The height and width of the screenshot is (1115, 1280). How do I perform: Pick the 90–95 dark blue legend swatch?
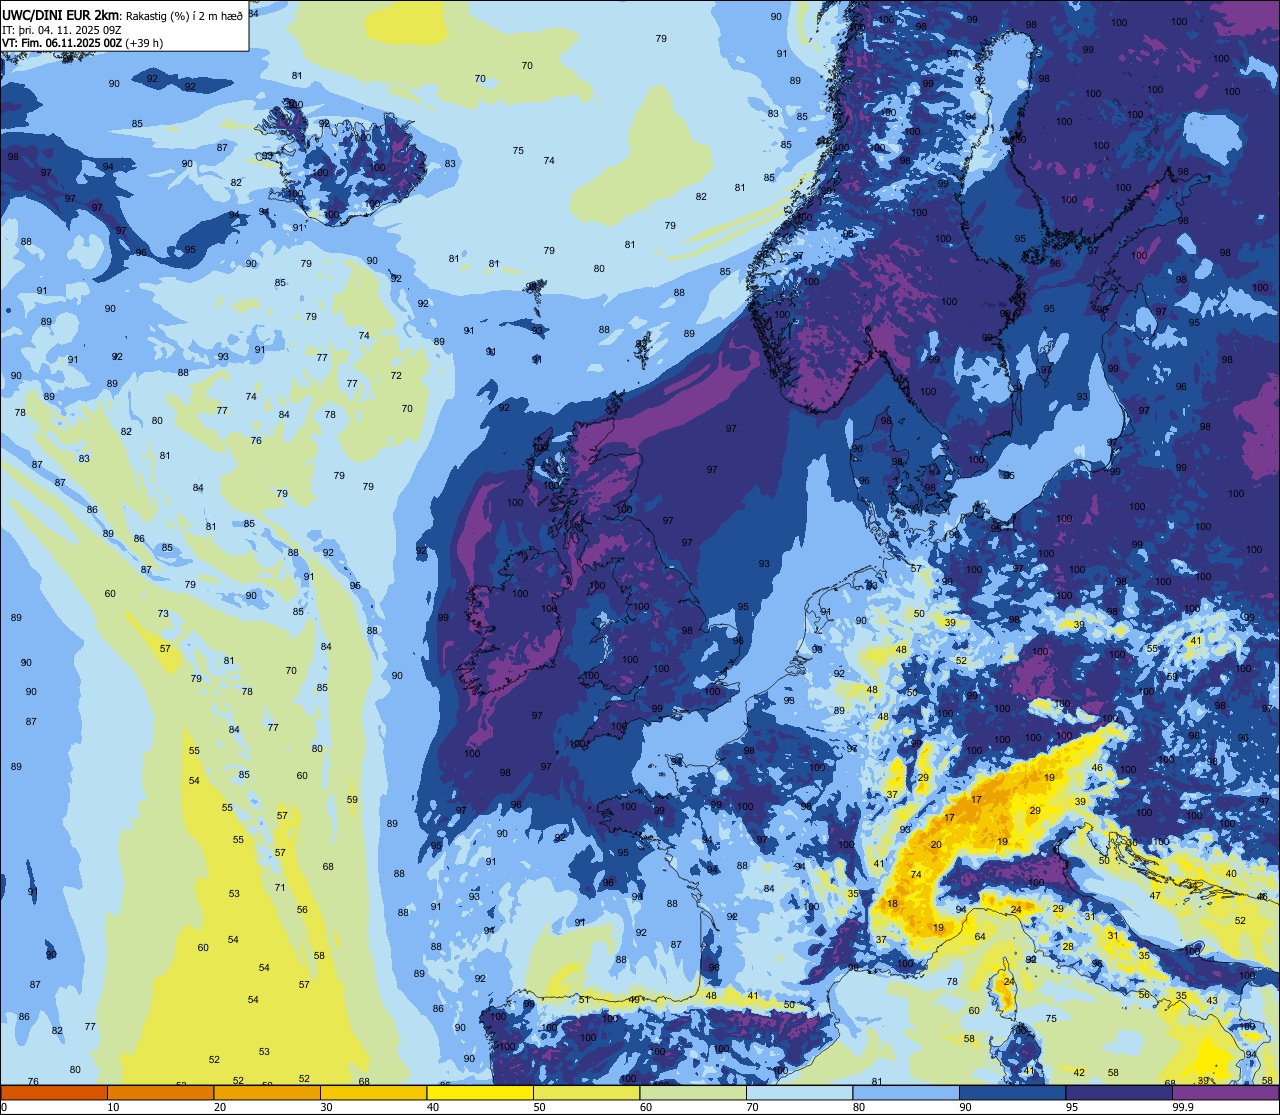[x=1012, y=1092]
